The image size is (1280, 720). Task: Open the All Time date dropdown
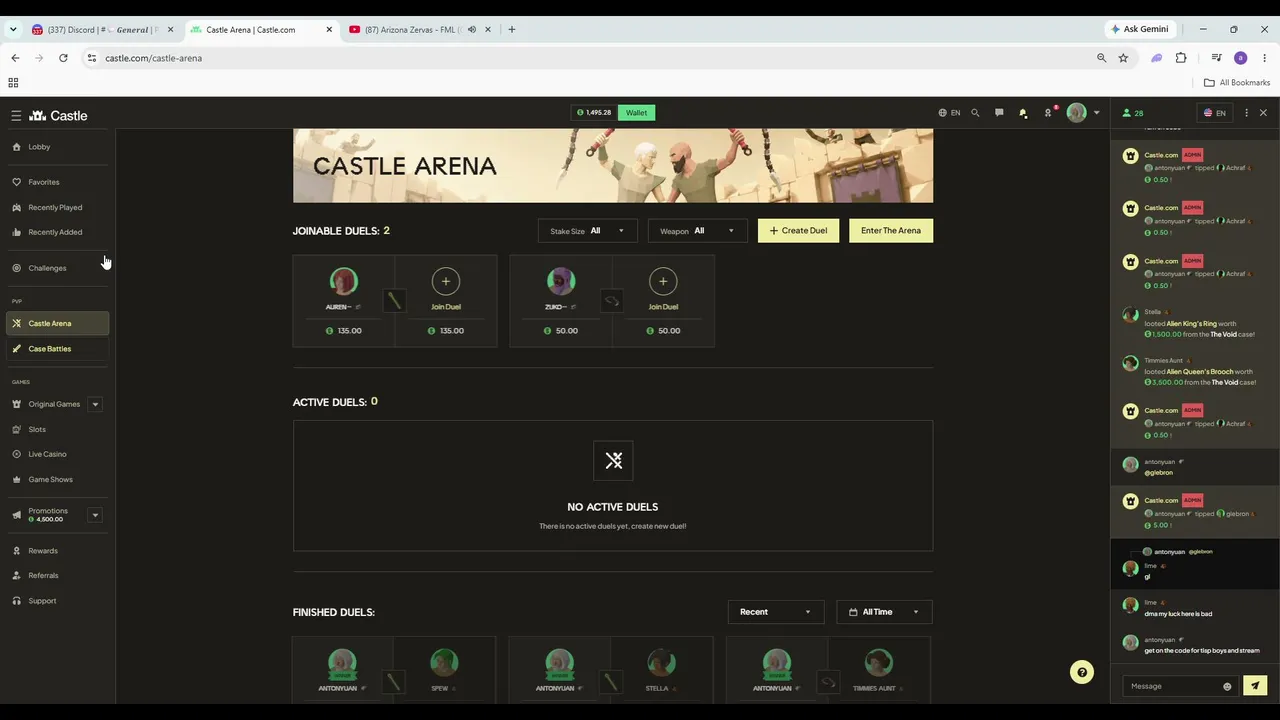point(884,612)
